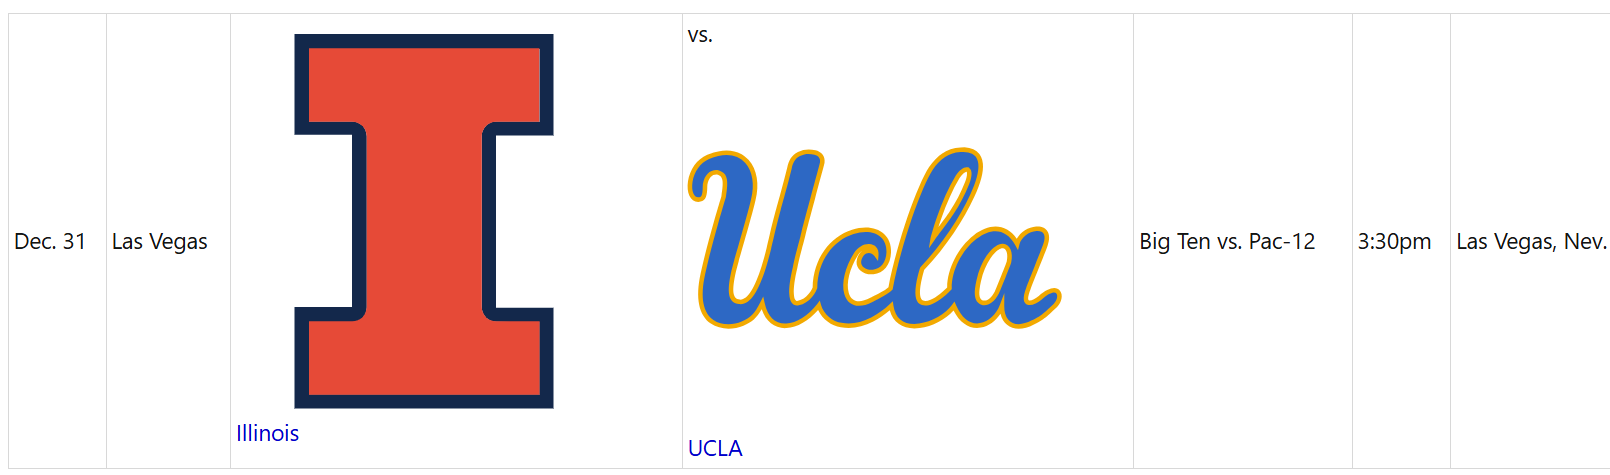1610x475 pixels.
Task: Select the Dec. 31 date cell
Action: tap(50, 242)
